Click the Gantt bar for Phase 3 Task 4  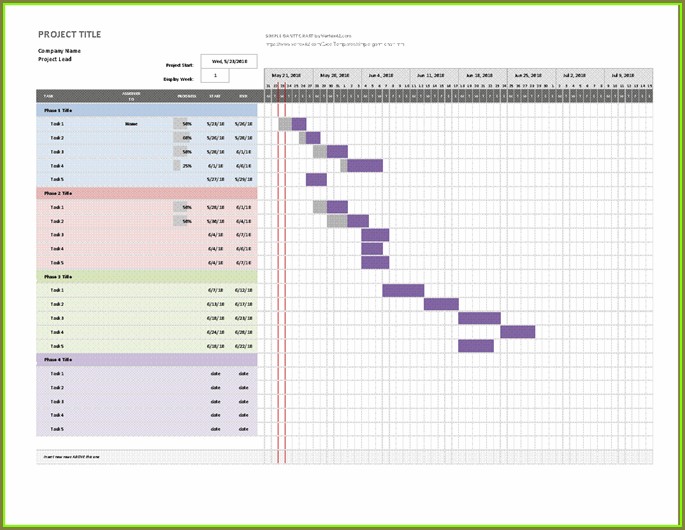click(518, 332)
